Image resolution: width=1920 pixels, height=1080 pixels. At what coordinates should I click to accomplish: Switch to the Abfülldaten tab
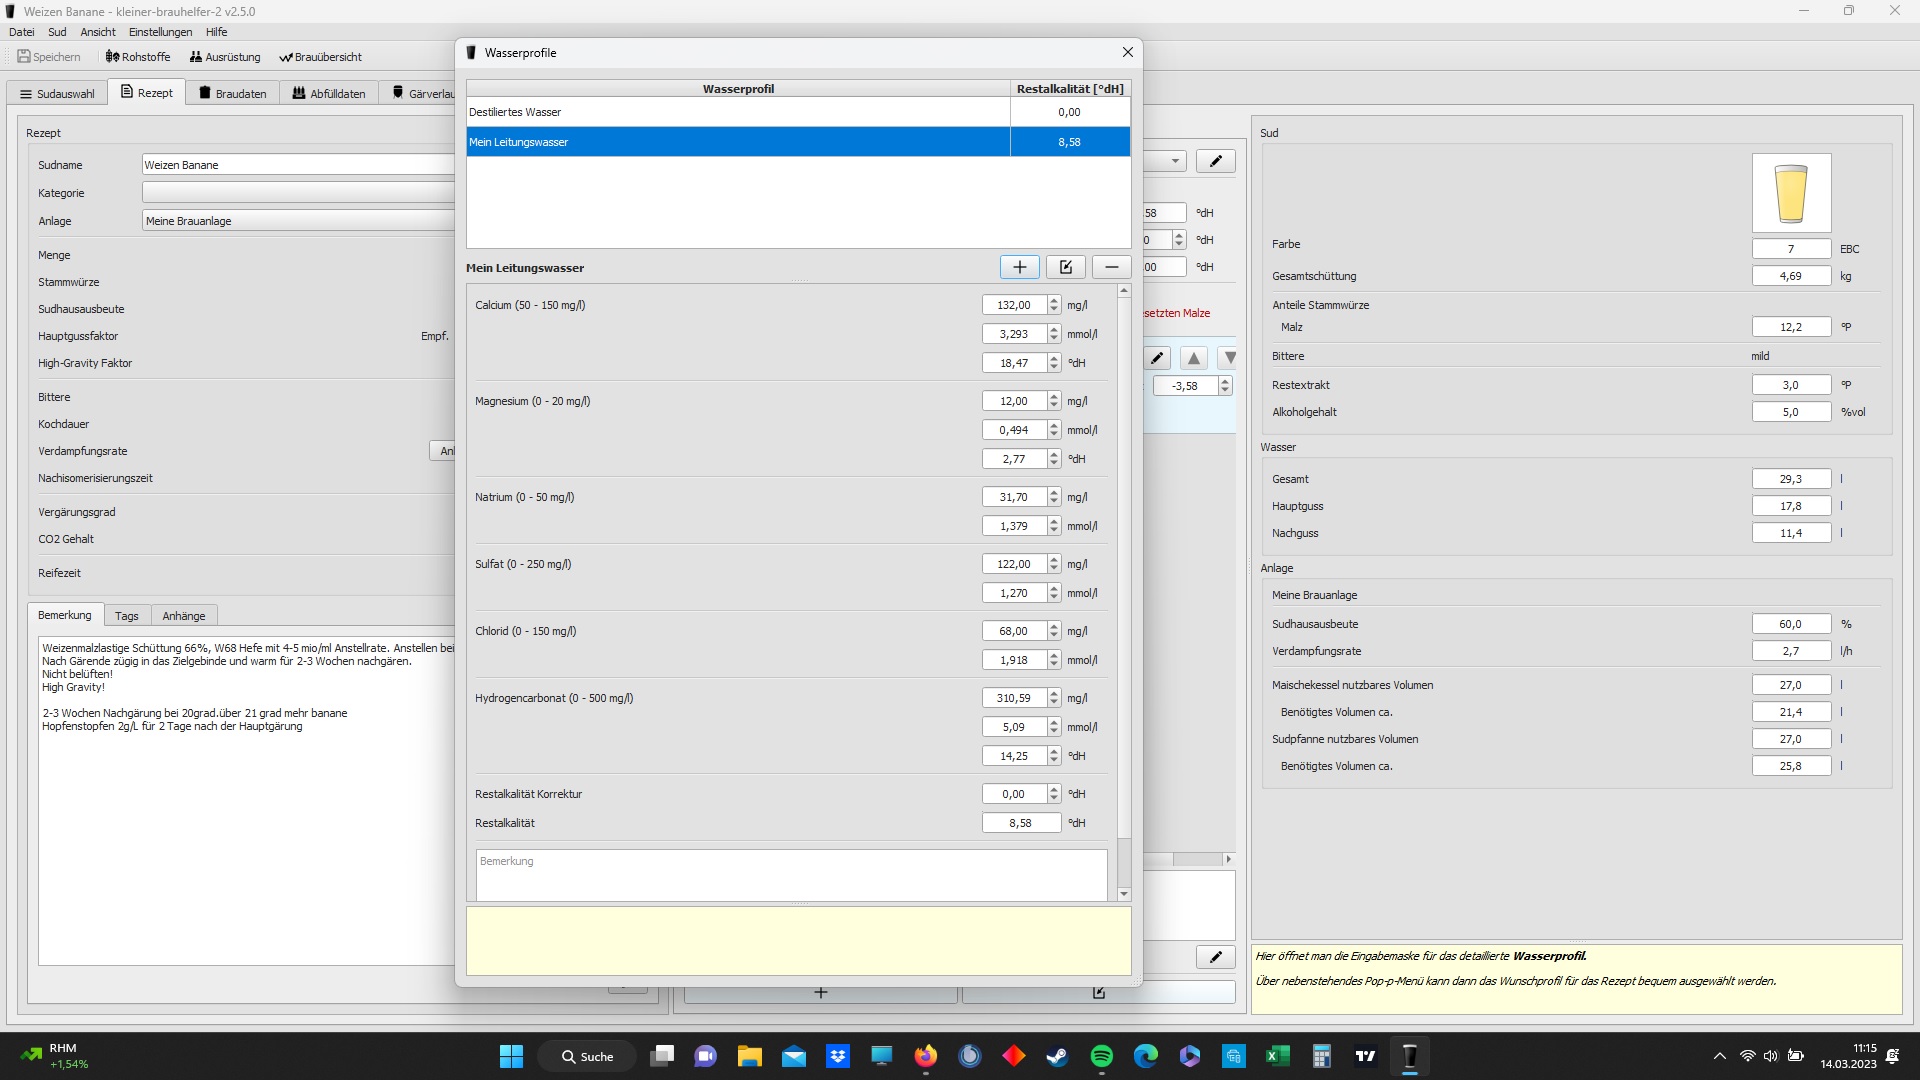(x=328, y=93)
